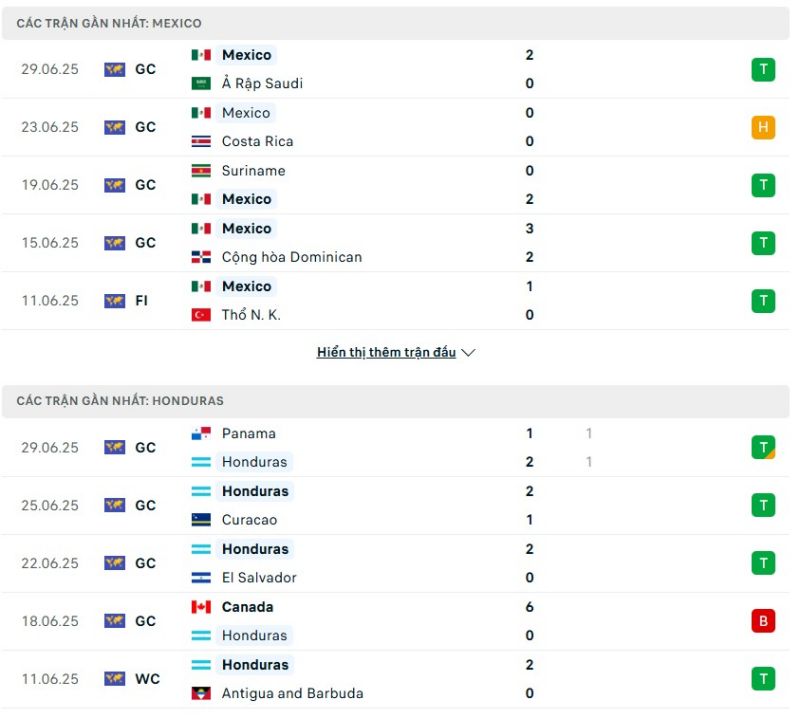Click the Canada flag icon
The height and width of the screenshot is (718, 800).
pos(201,608)
